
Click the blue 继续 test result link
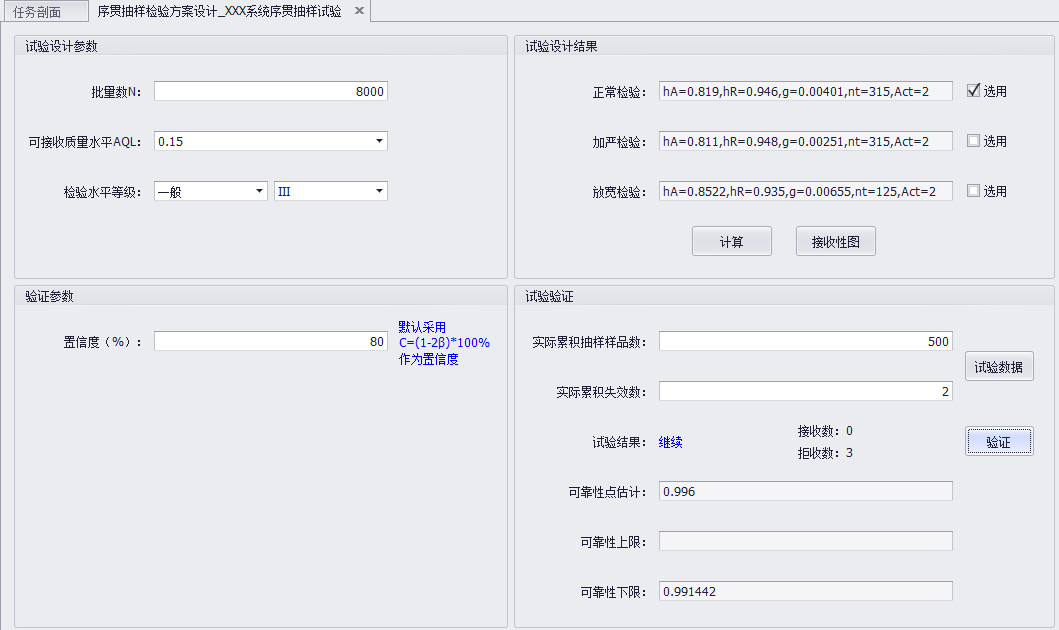[x=671, y=441]
